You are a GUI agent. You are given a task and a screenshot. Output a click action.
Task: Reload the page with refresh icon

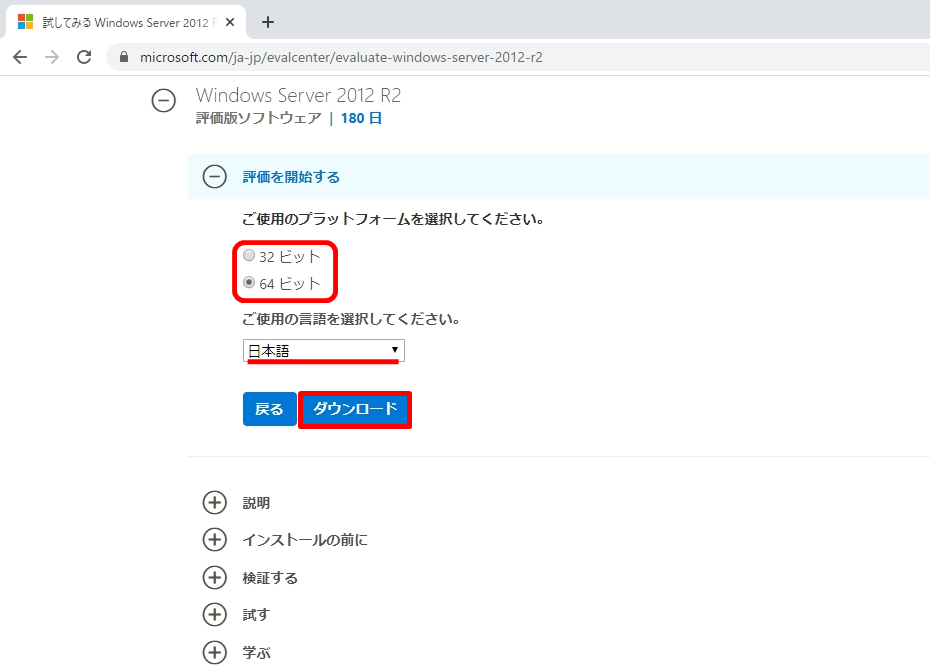click(84, 57)
